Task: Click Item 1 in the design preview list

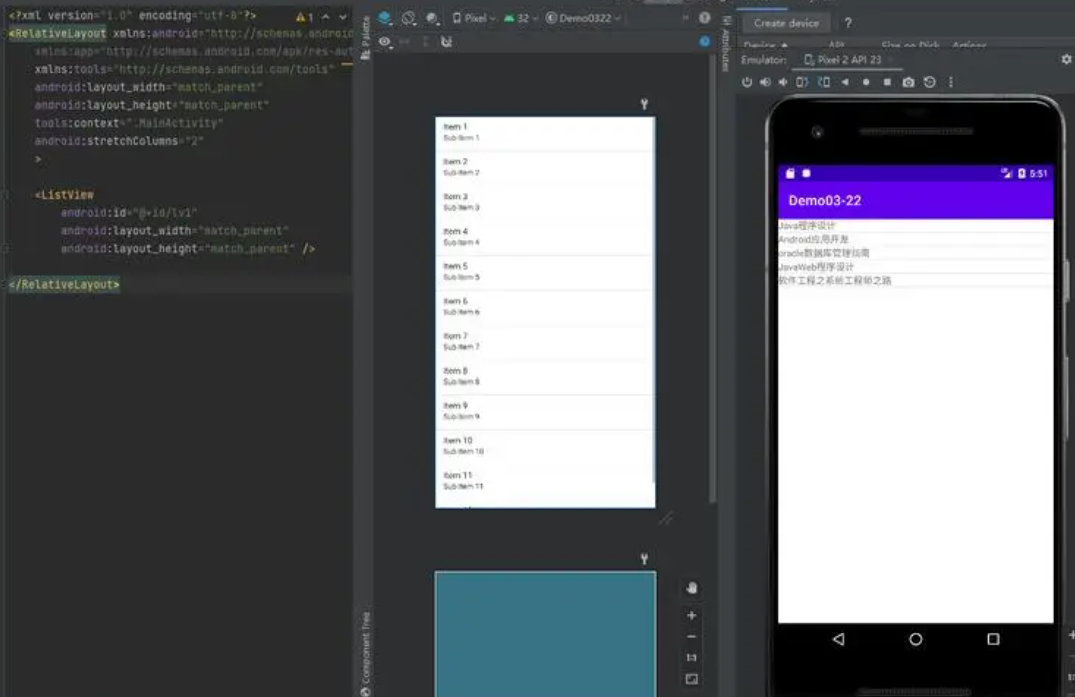Action: coord(545,133)
